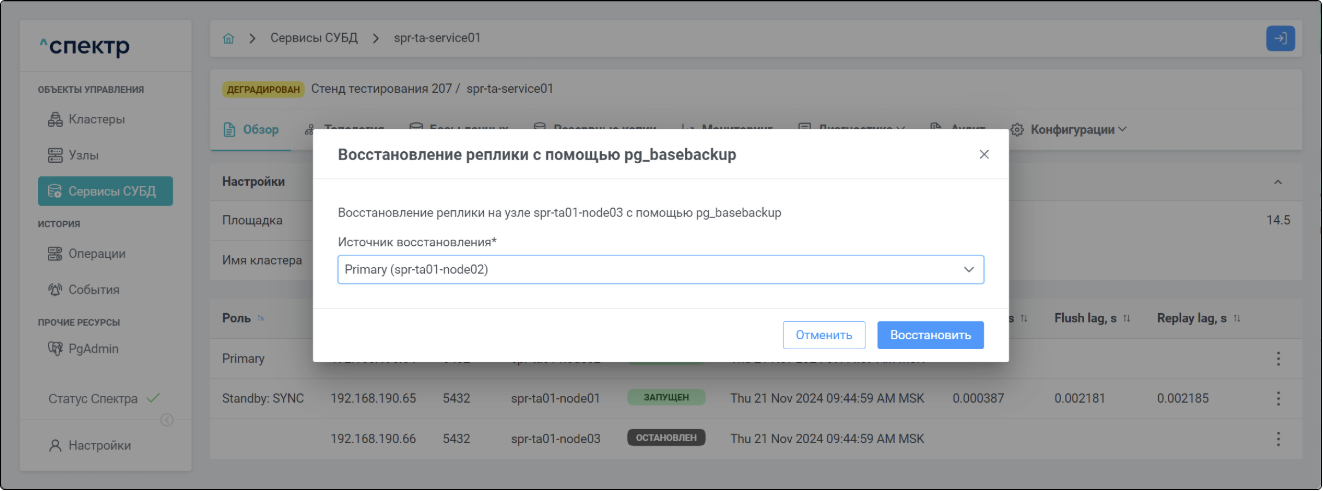Open actions menu for spr-ta01-node01 row
Screen dimensions: 1323x491
pyautogui.click(x=1277, y=398)
